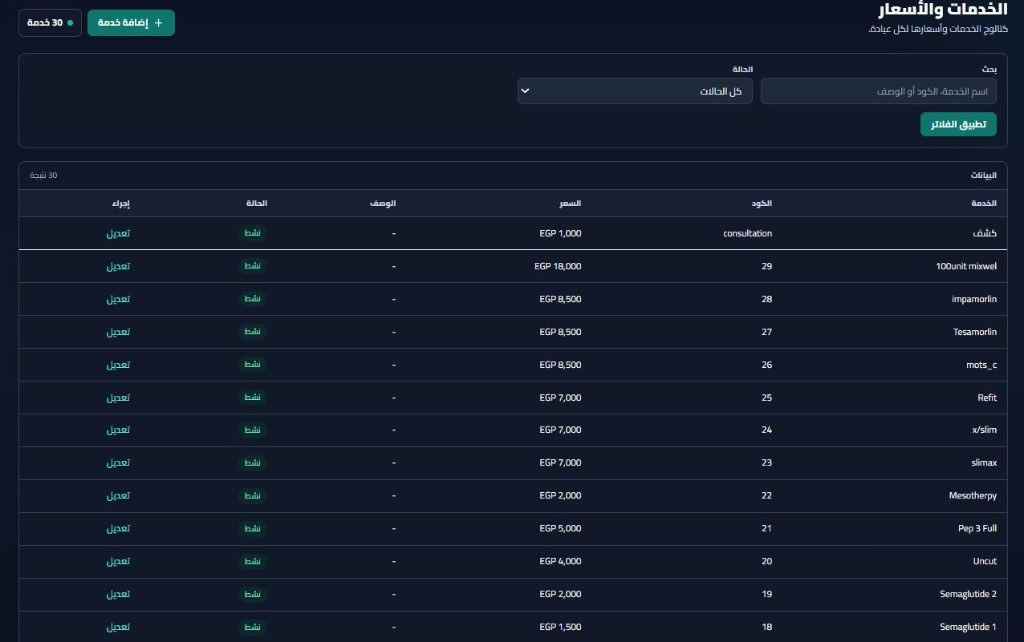Click the الوصف column header
This screenshot has width=1024, height=642.
click(x=383, y=203)
